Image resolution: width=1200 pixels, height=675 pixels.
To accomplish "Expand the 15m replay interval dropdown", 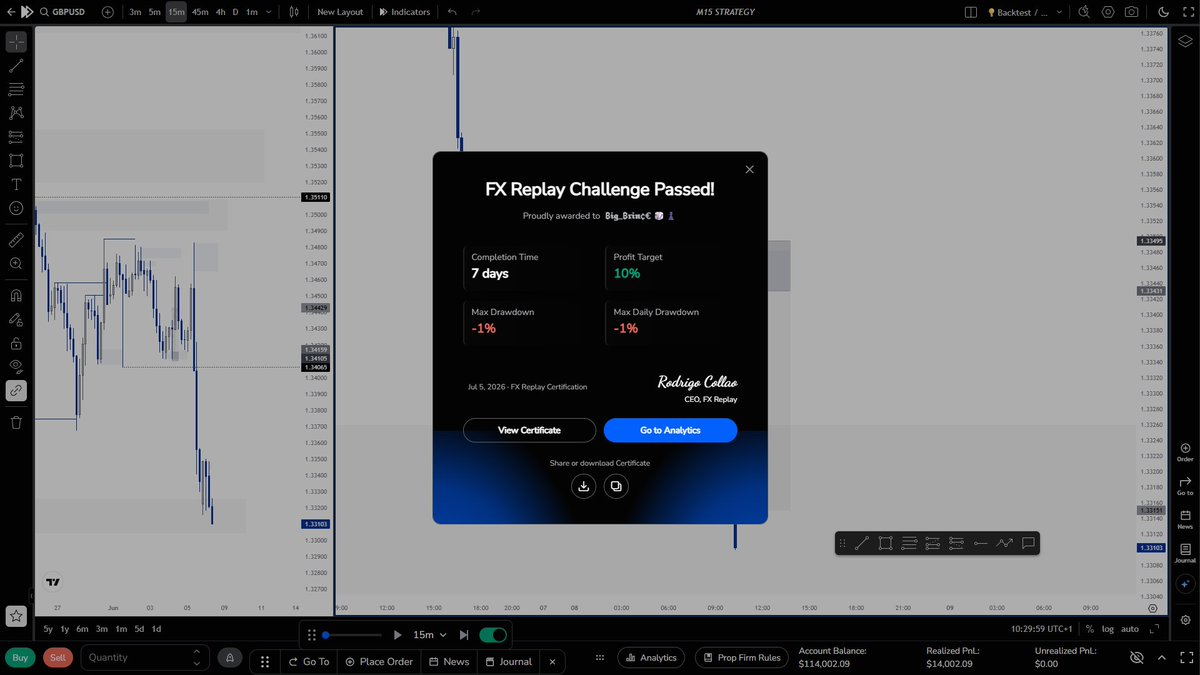I will click(x=429, y=634).
